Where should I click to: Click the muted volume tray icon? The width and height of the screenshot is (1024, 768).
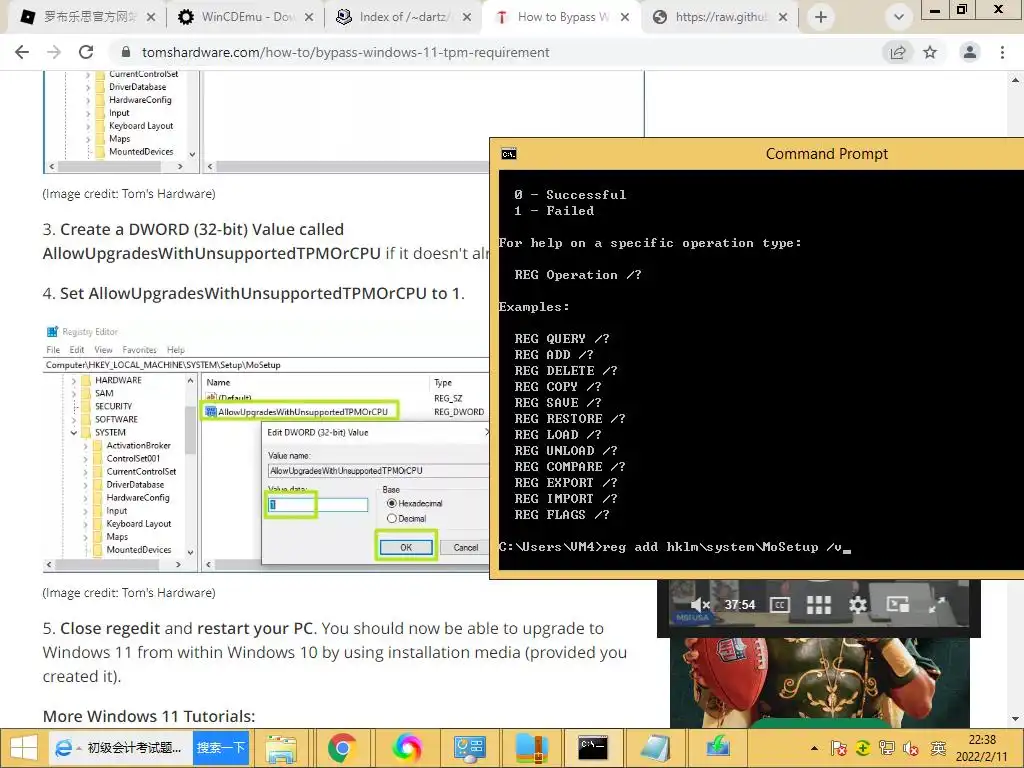[911, 749]
